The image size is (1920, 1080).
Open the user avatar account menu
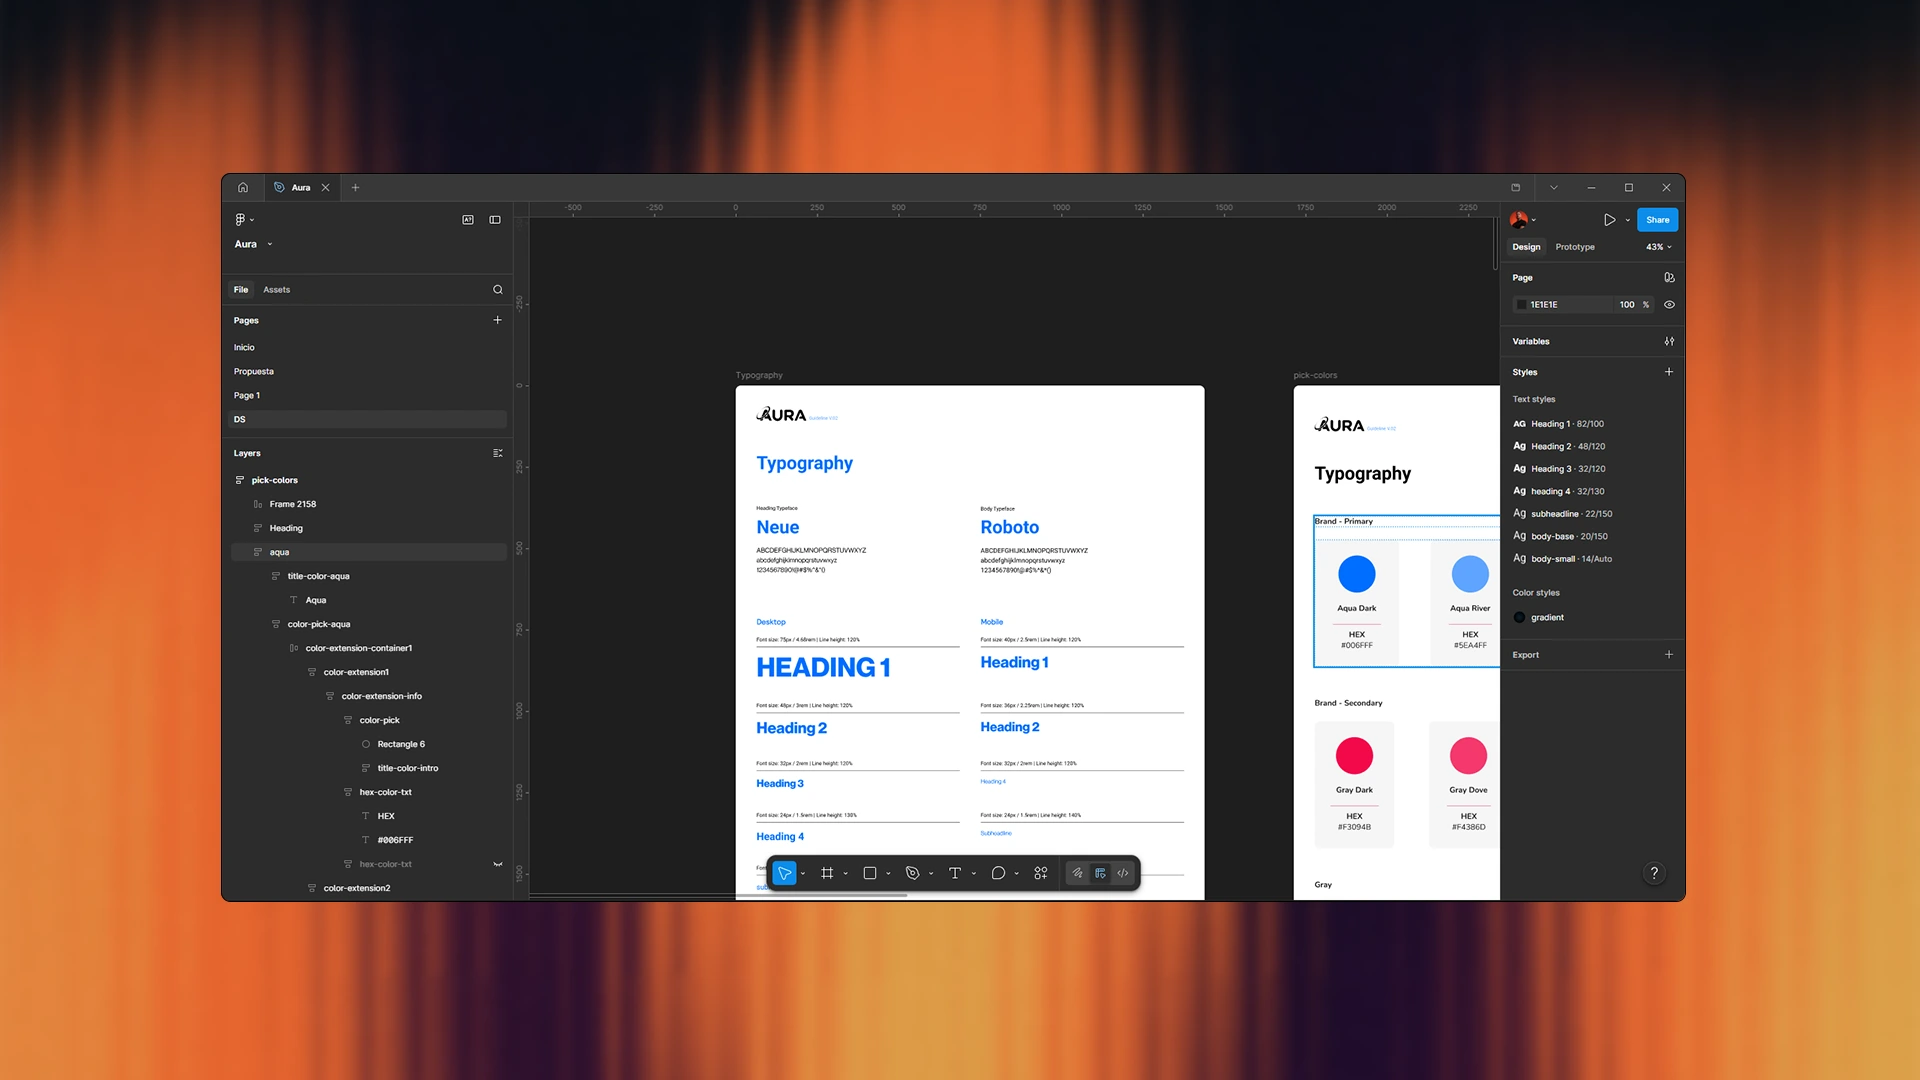pyautogui.click(x=1523, y=219)
